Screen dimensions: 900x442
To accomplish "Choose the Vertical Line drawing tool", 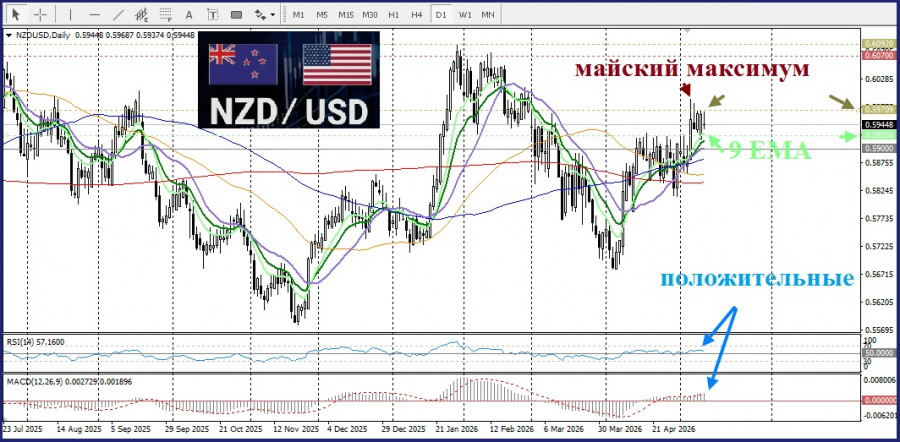I will click(x=71, y=14).
